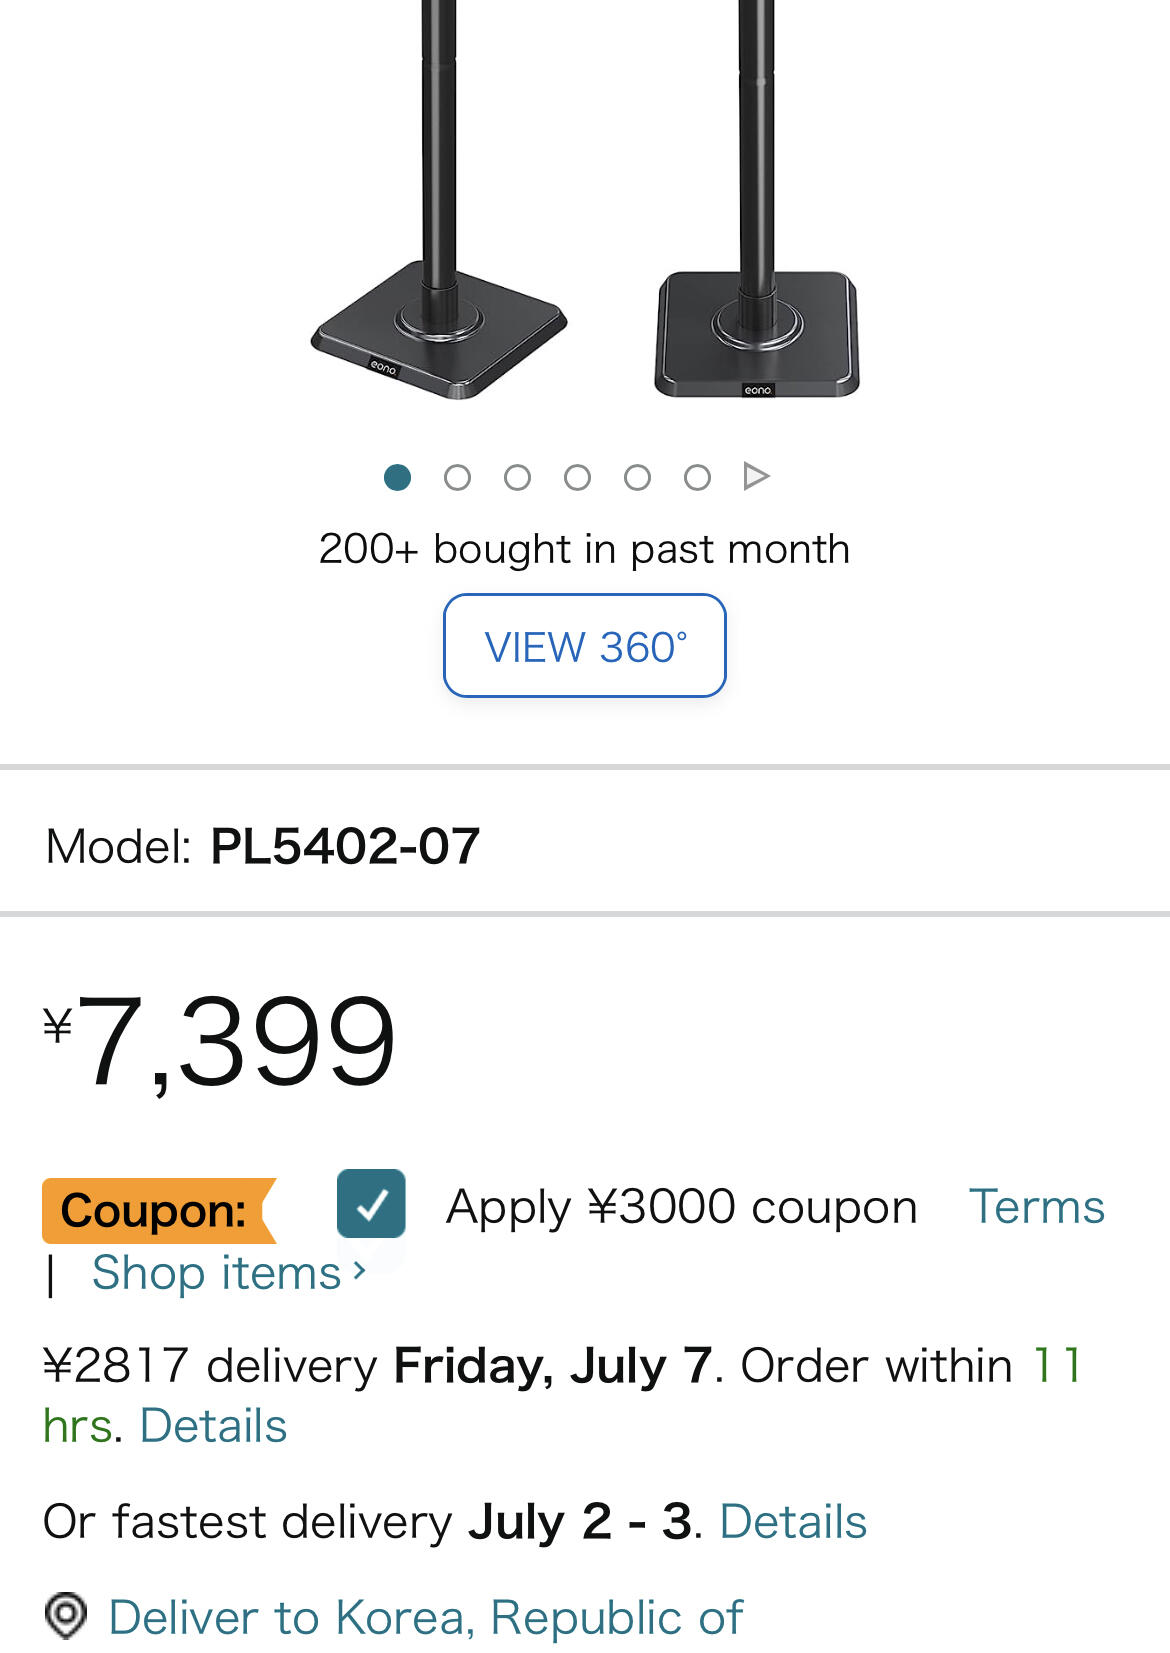This screenshot has width=1170, height=1653.
Task: Go to the fifth carousel dot
Action: click(x=637, y=477)
